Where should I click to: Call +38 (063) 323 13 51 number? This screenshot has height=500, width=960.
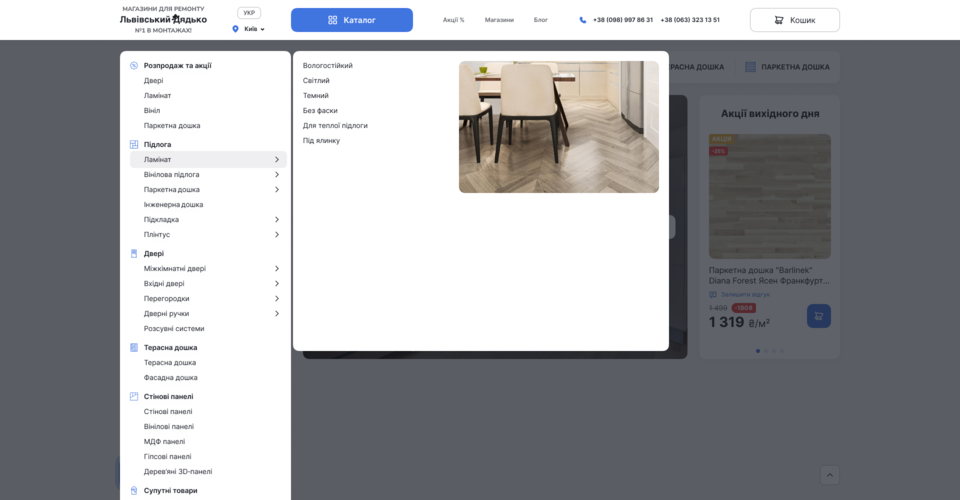690,20
